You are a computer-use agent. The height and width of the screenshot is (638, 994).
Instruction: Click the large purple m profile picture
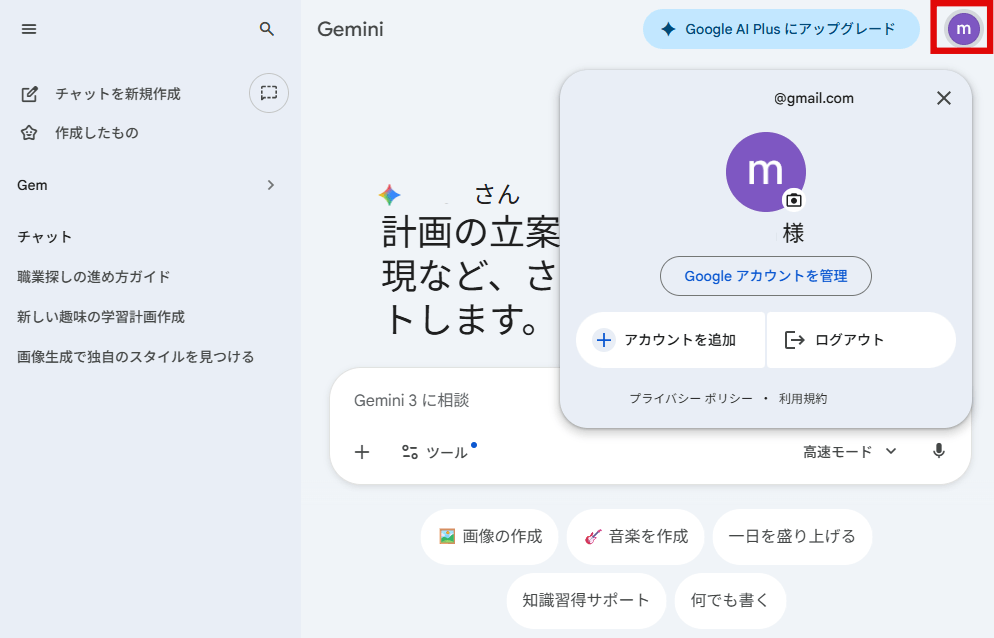pyautogui.click(x=765, y=172)
